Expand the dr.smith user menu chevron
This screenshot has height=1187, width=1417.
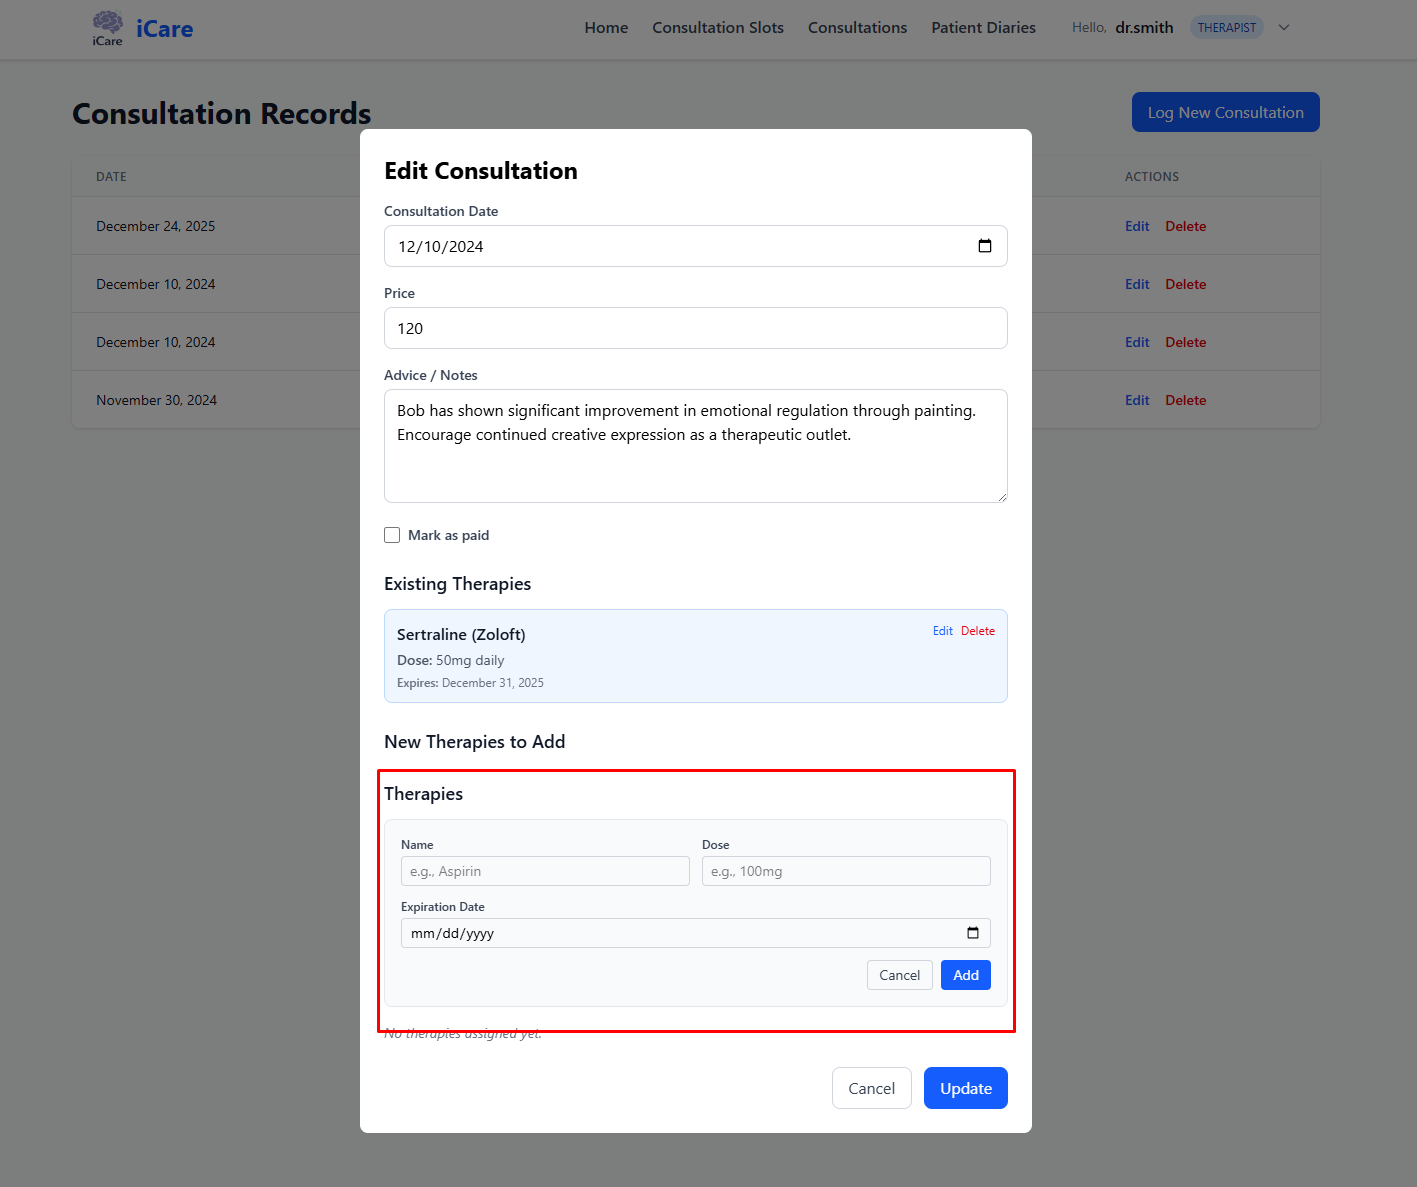pos(1284,28)
